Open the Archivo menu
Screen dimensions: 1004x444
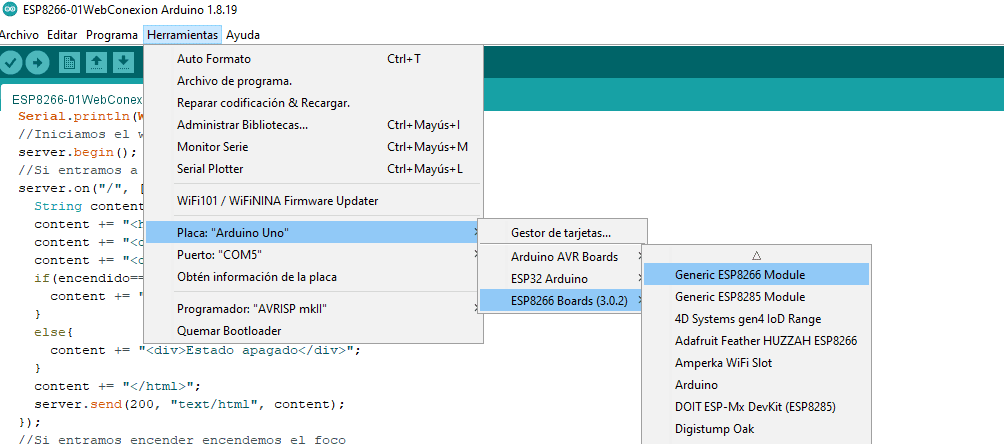pos(19,35)
